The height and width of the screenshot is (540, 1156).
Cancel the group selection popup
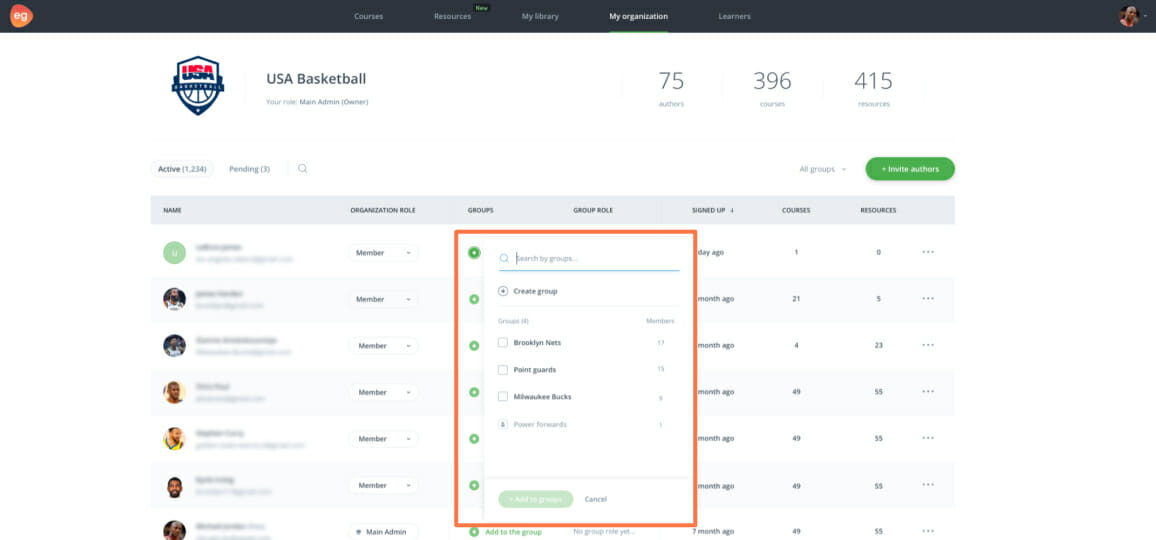596,499
